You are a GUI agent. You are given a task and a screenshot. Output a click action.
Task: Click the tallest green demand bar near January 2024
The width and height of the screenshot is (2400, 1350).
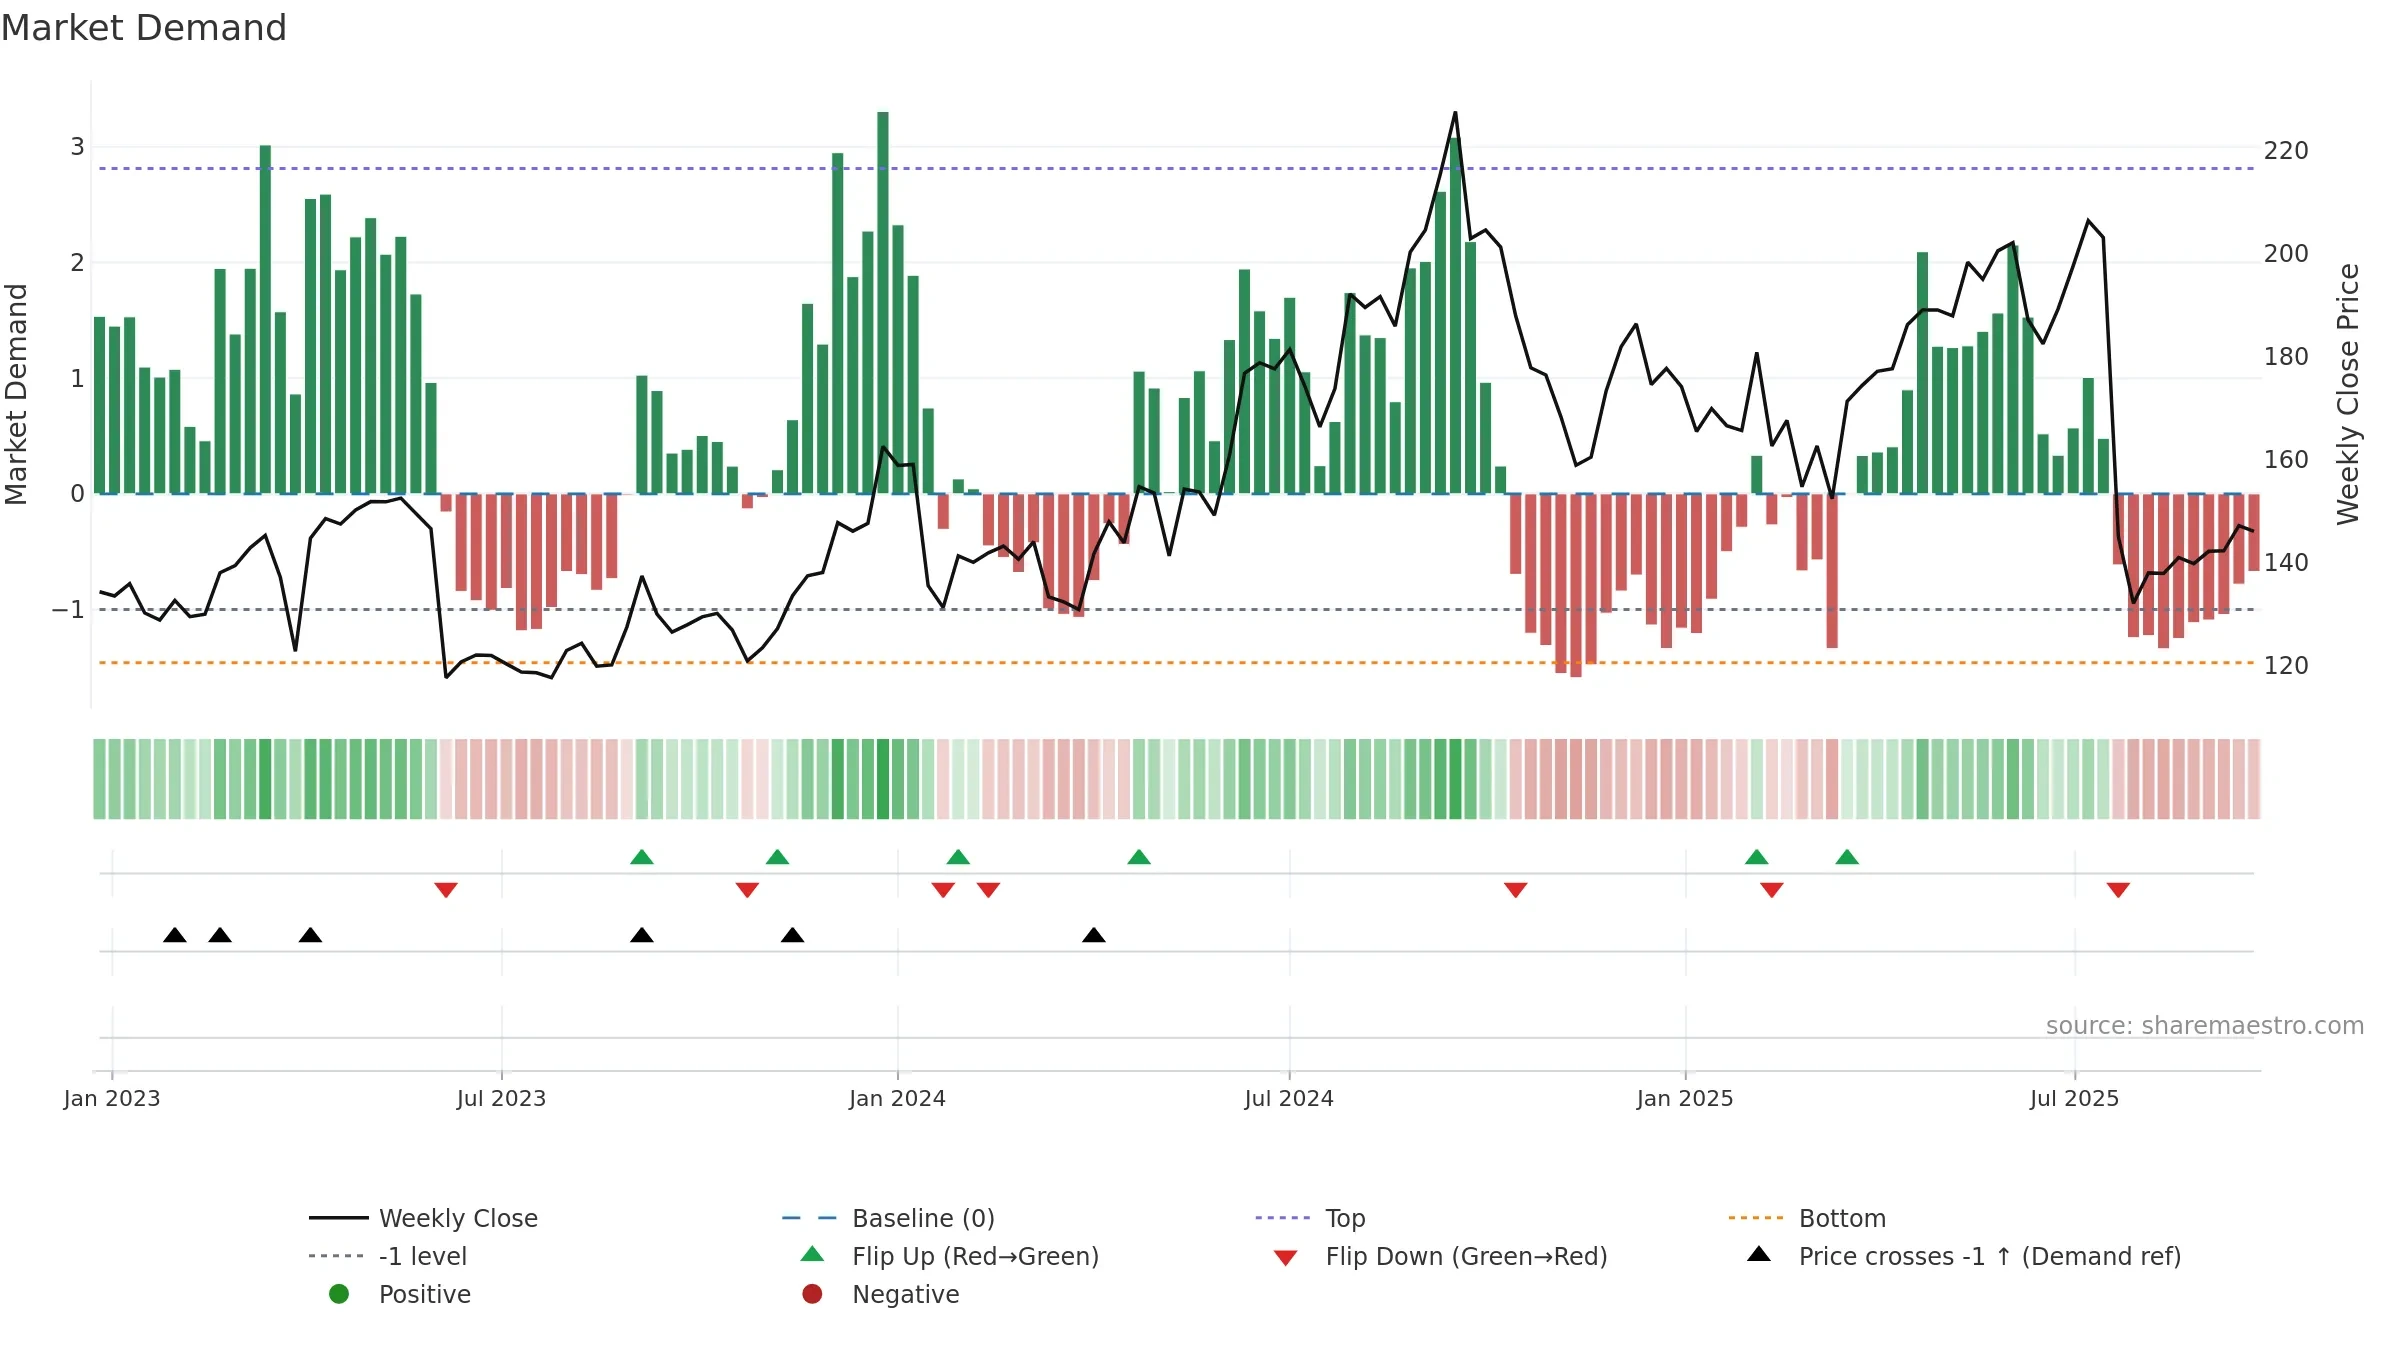(883, 302)
